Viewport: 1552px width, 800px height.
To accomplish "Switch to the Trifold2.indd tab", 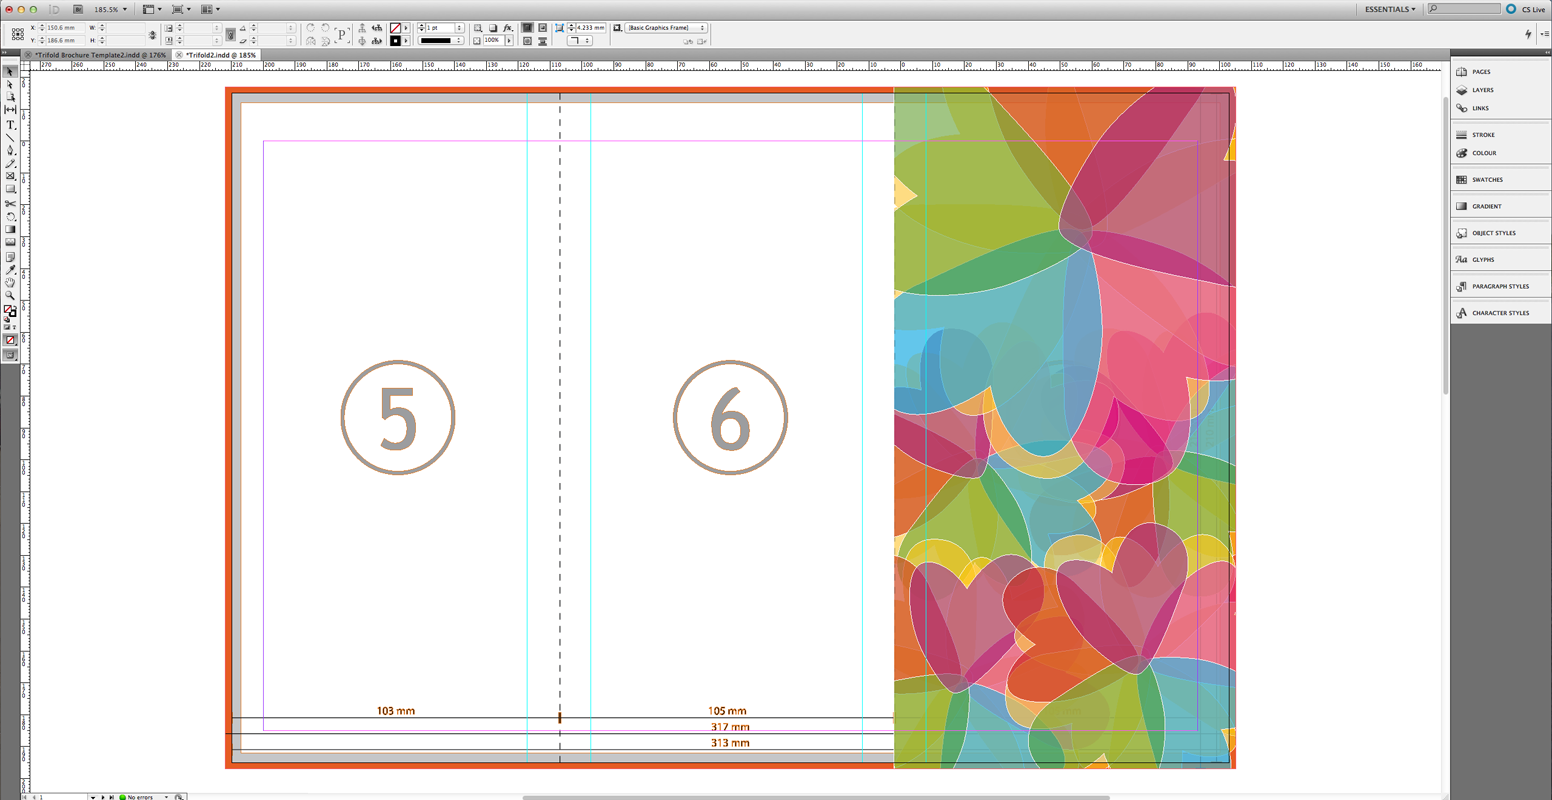I will tap(221, 55).
